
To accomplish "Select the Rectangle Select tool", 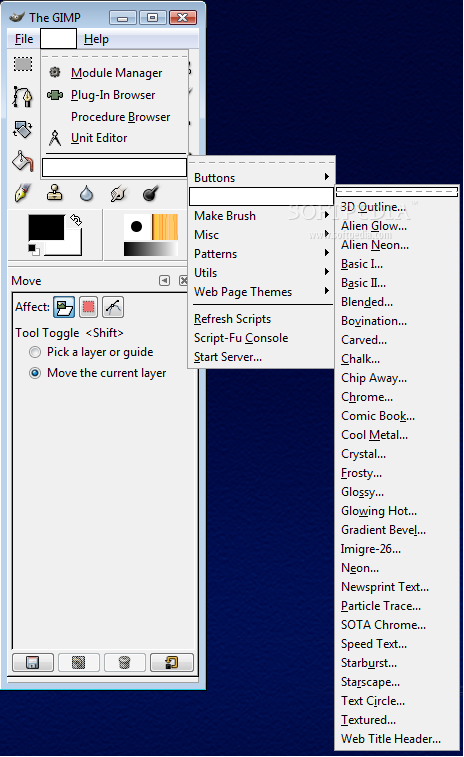I will (x=23, y=64).
